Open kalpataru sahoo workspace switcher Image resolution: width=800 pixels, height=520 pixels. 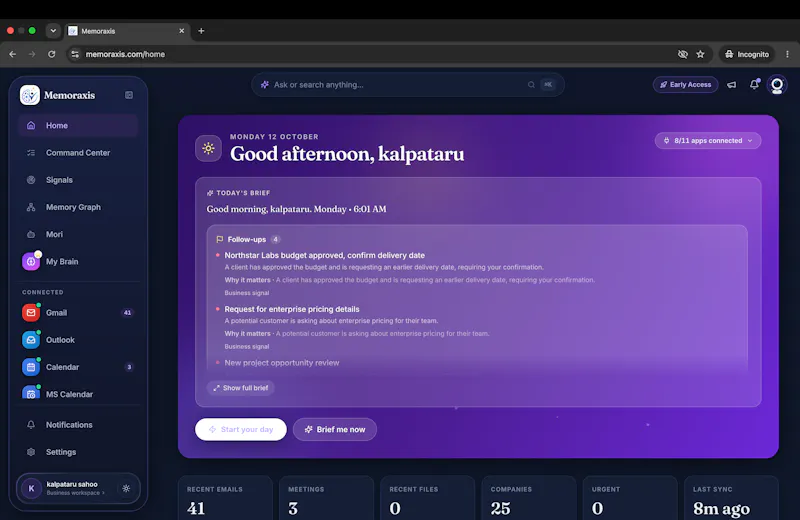78,488
